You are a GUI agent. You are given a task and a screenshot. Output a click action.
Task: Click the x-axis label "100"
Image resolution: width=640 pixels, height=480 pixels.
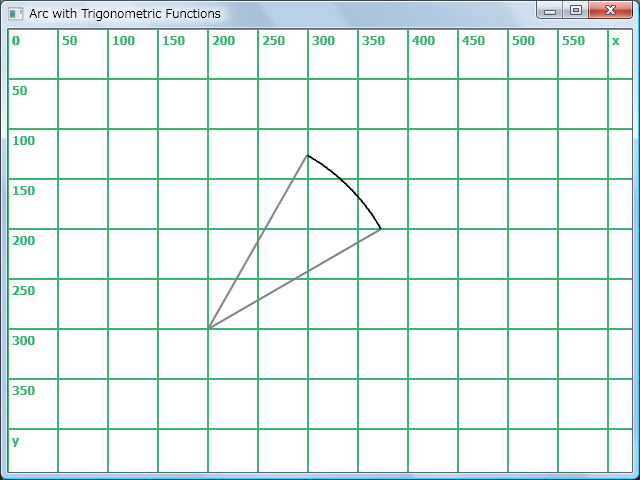coord(124,41)
